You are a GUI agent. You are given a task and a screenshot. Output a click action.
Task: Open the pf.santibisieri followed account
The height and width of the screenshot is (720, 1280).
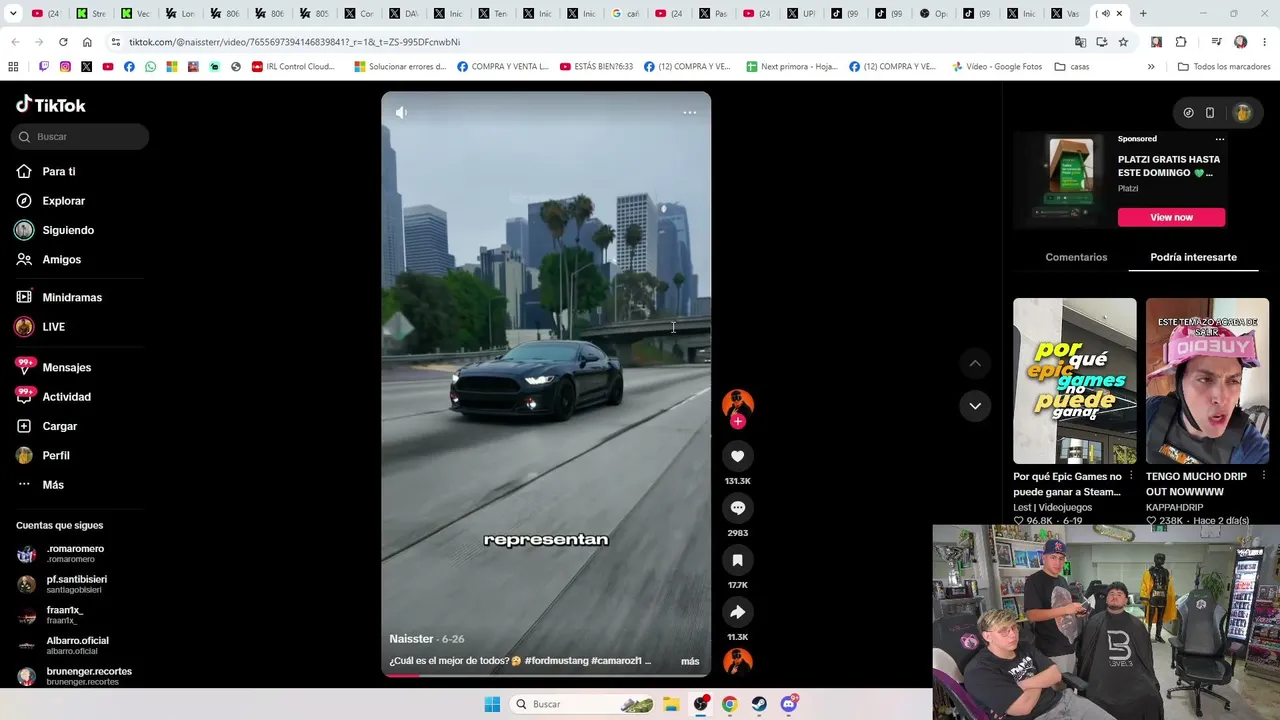75,584
